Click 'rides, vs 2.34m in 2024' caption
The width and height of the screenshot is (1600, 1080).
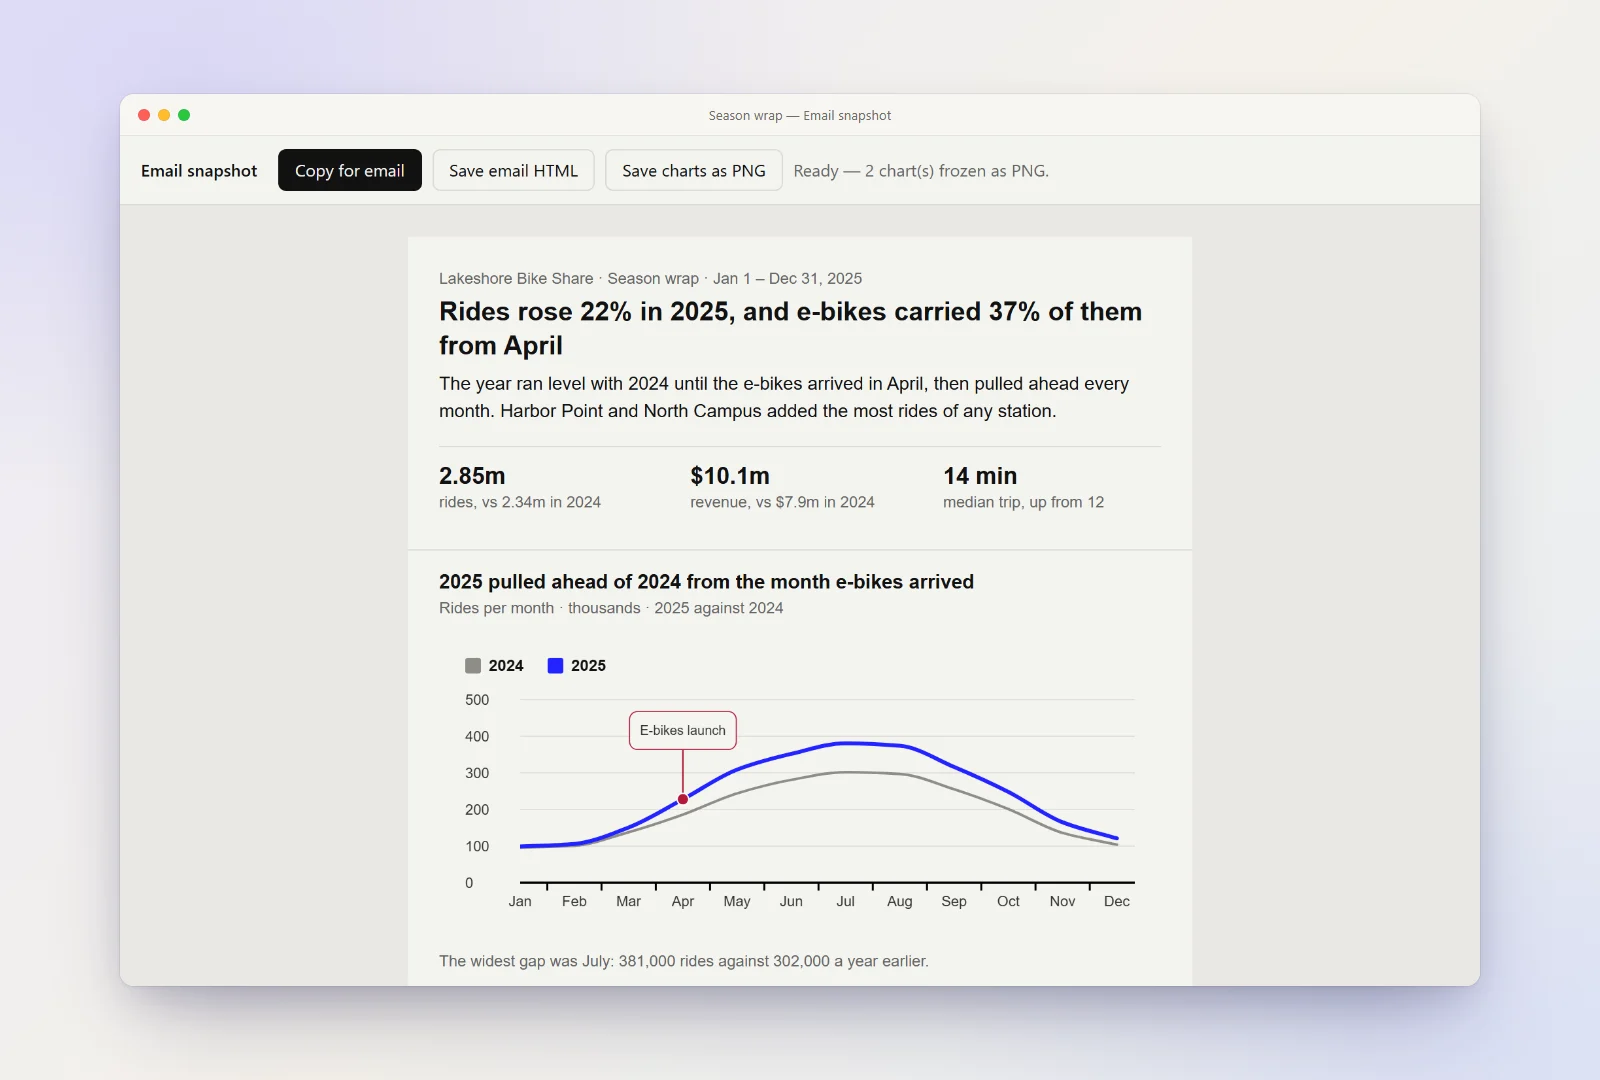[x=520, y=502]
